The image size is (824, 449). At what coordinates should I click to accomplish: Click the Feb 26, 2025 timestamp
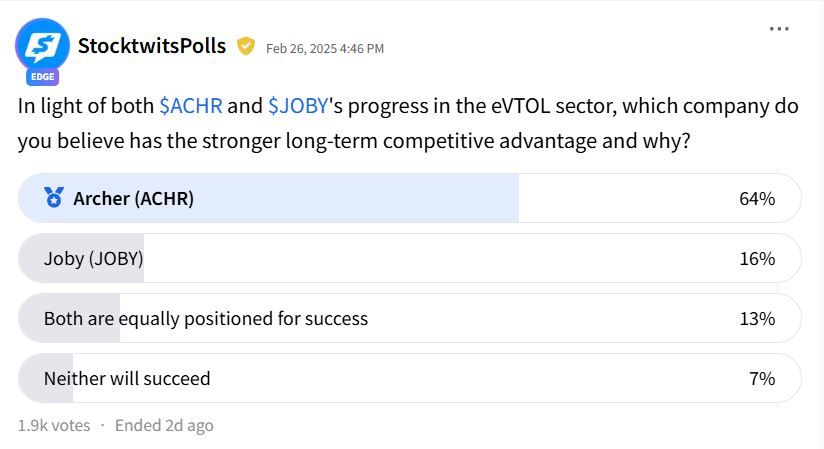tap(325, 48)
